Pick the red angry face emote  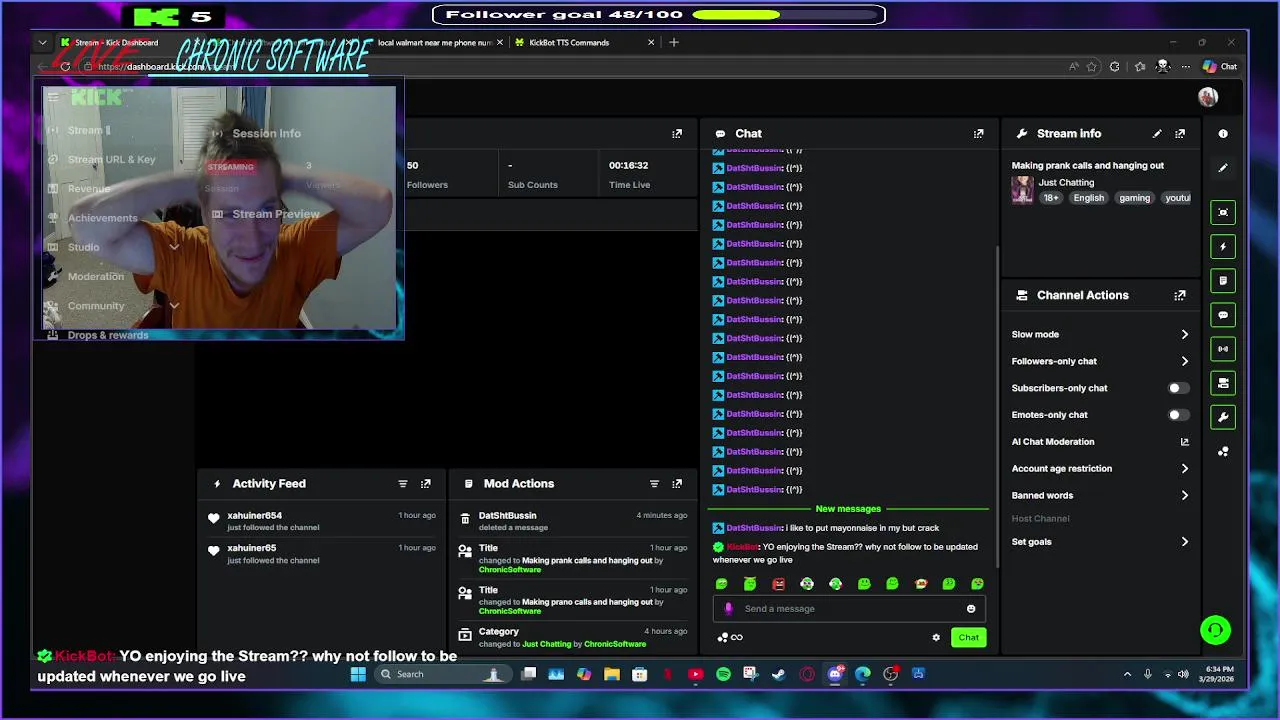click(x=778, y=584)
